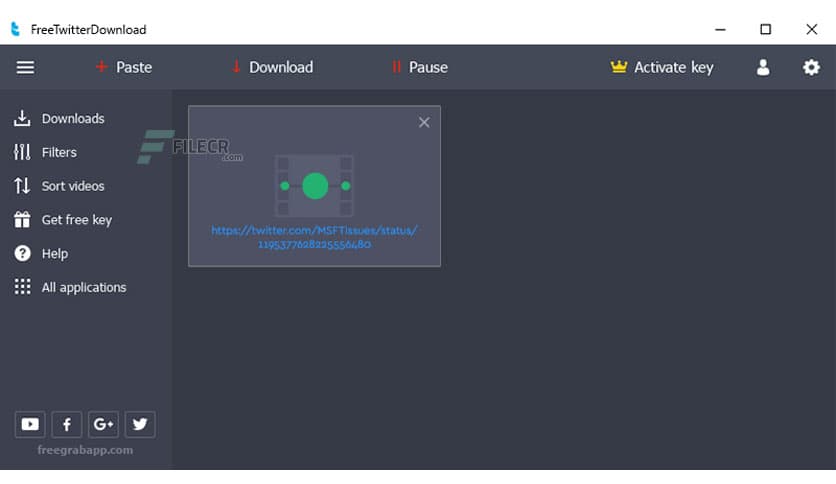Select Downloads in the sidebar
The height and width of the screenshot is (484, 836).
[x=59, y=118]
